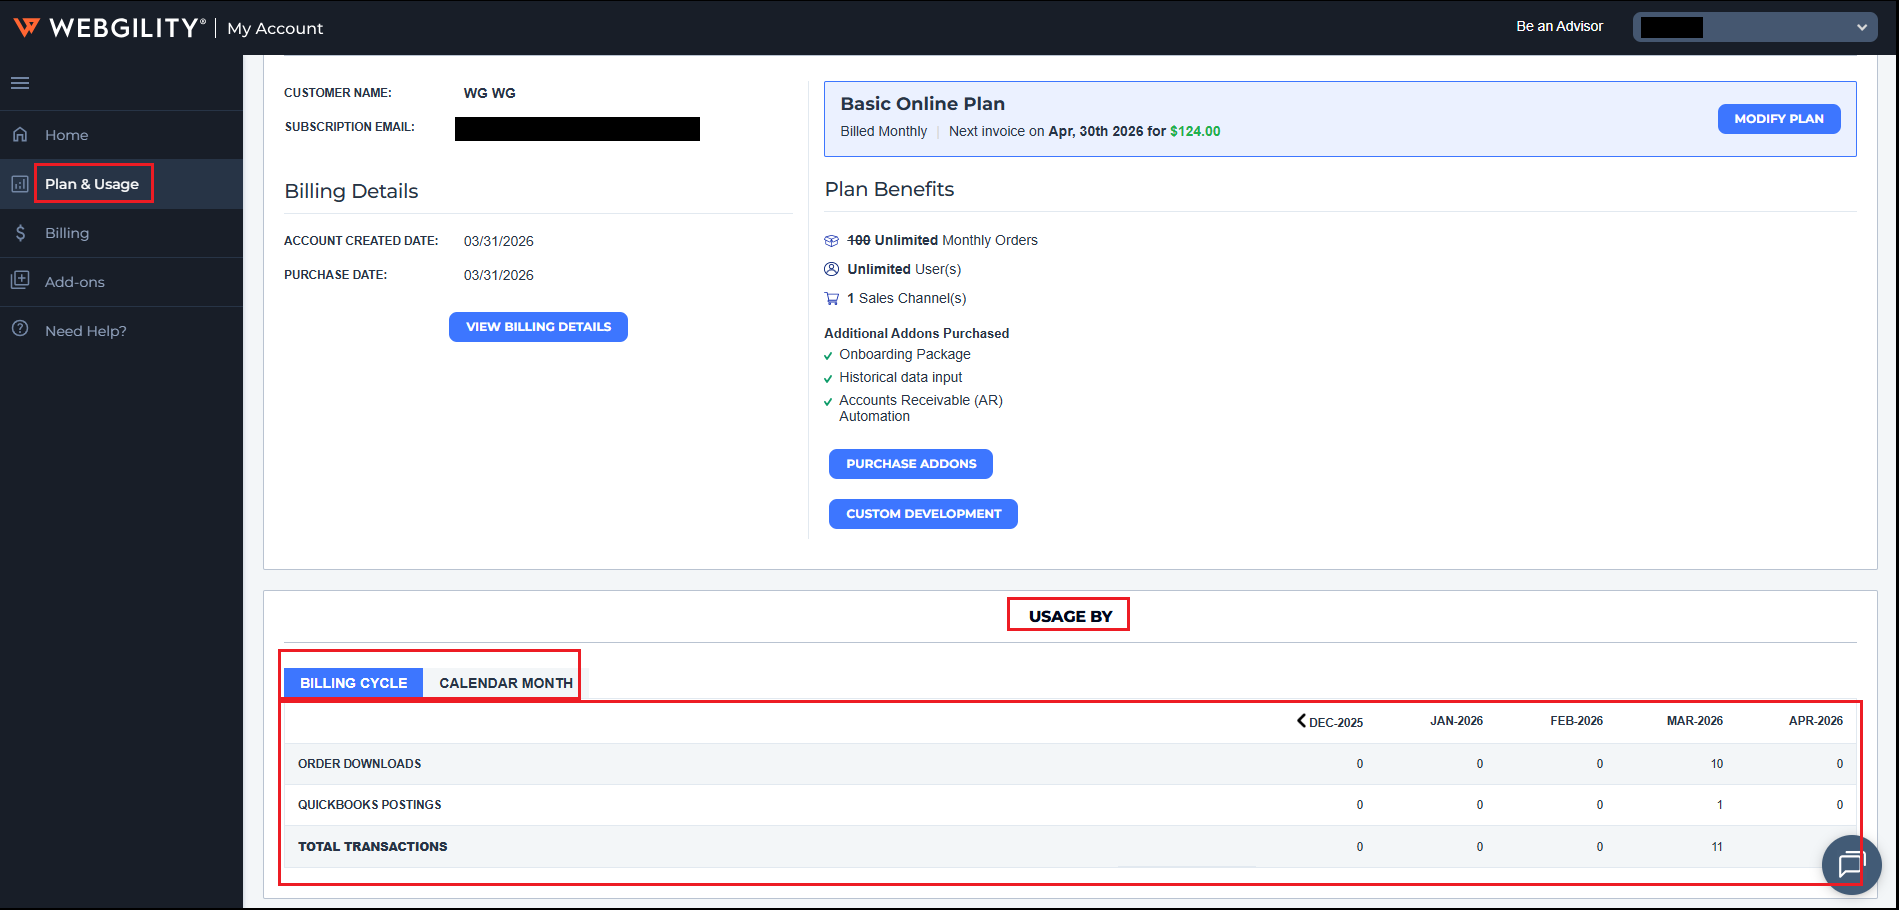Click the Purchase Addons button
This screenshot has height=910, width=1899.
point(910,464)
